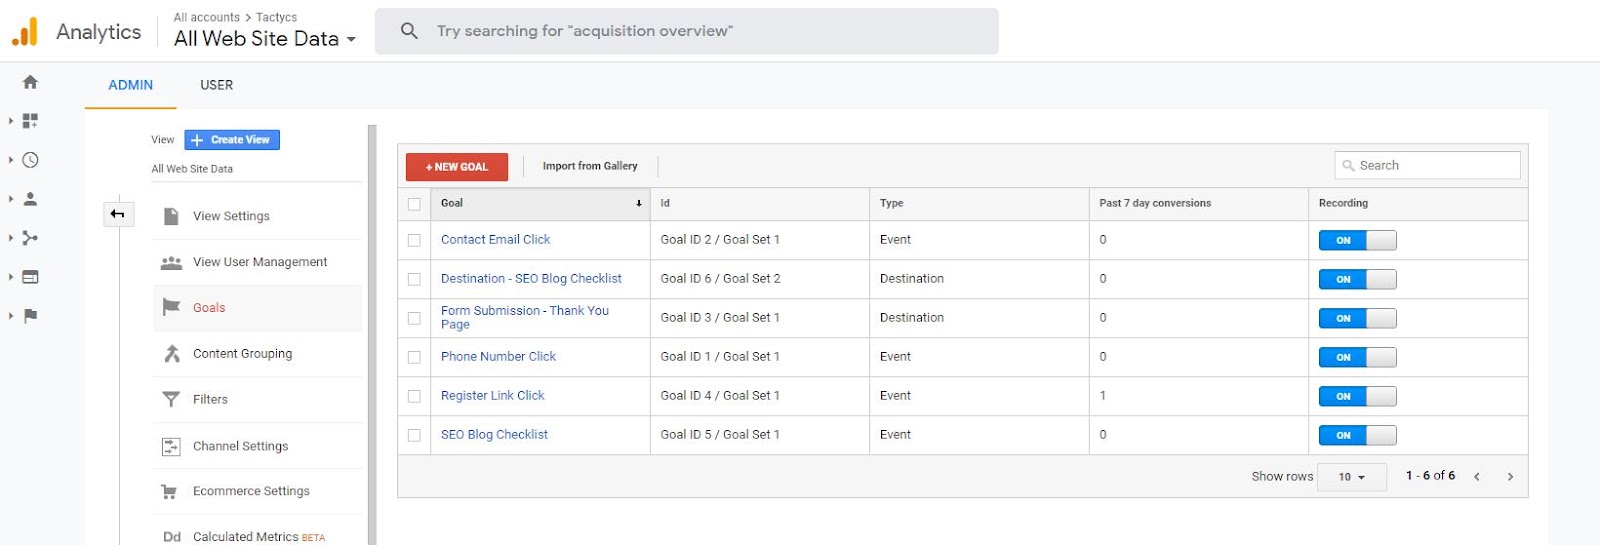Open the Acquisition icon in sidebar
This screenshot has height=545, width=1600.
30,238
